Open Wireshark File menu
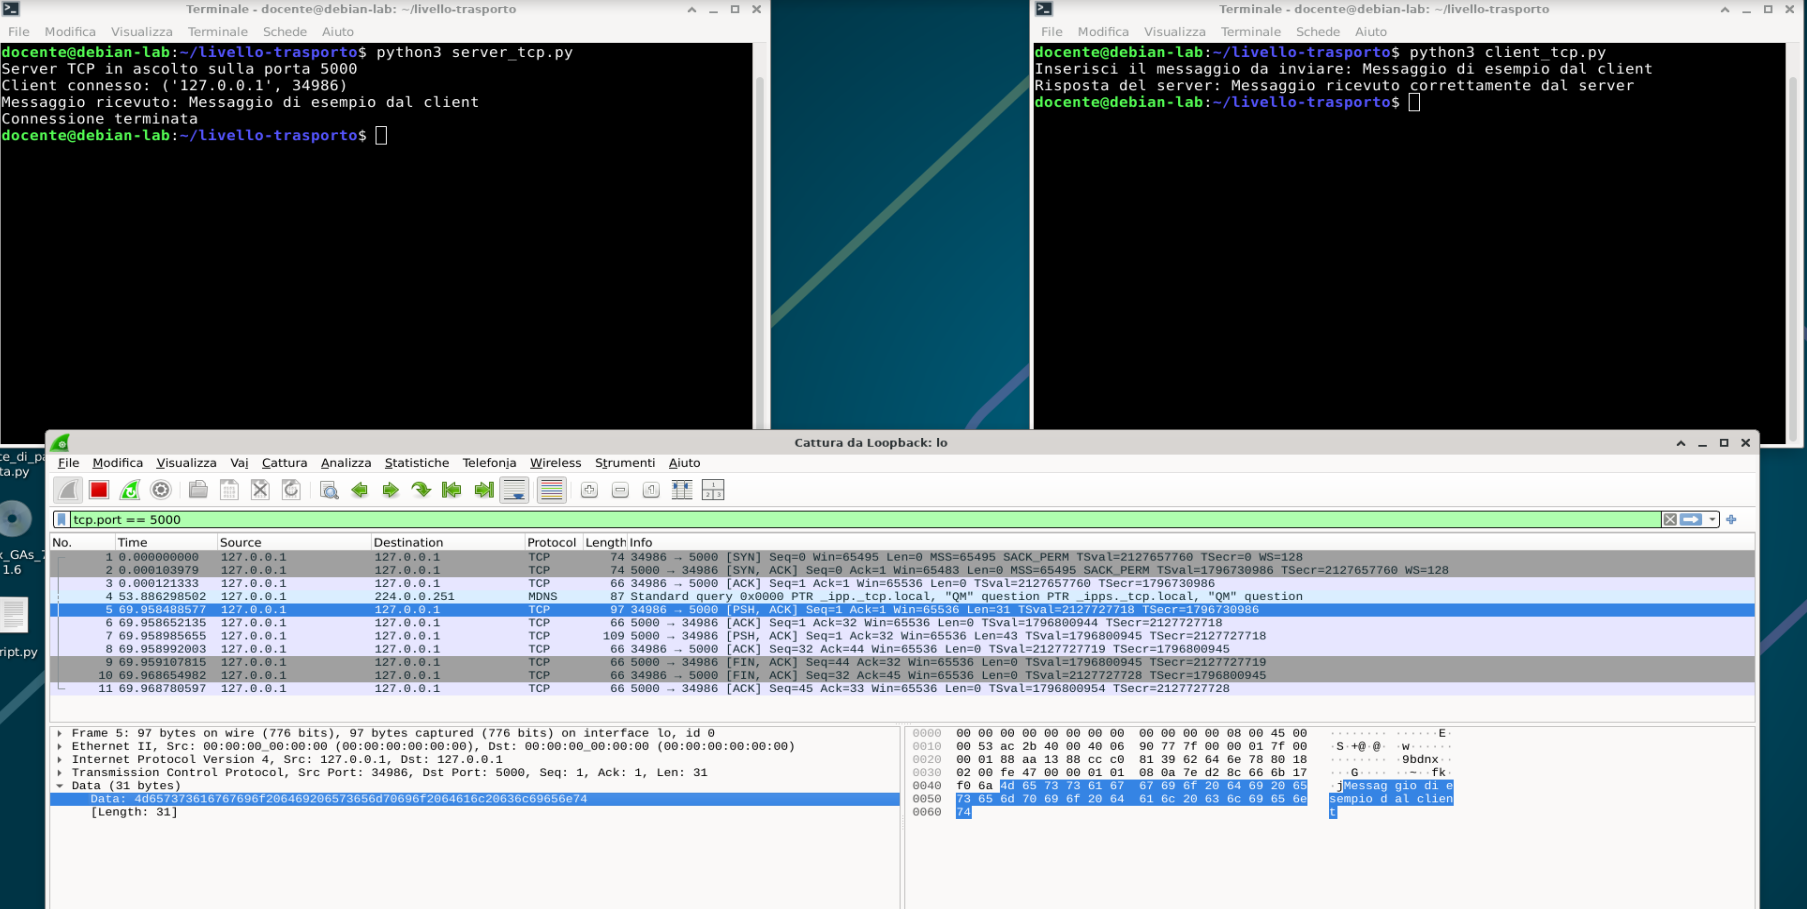The height and width of the screenshot is (909, 1807). click(68, 463)
